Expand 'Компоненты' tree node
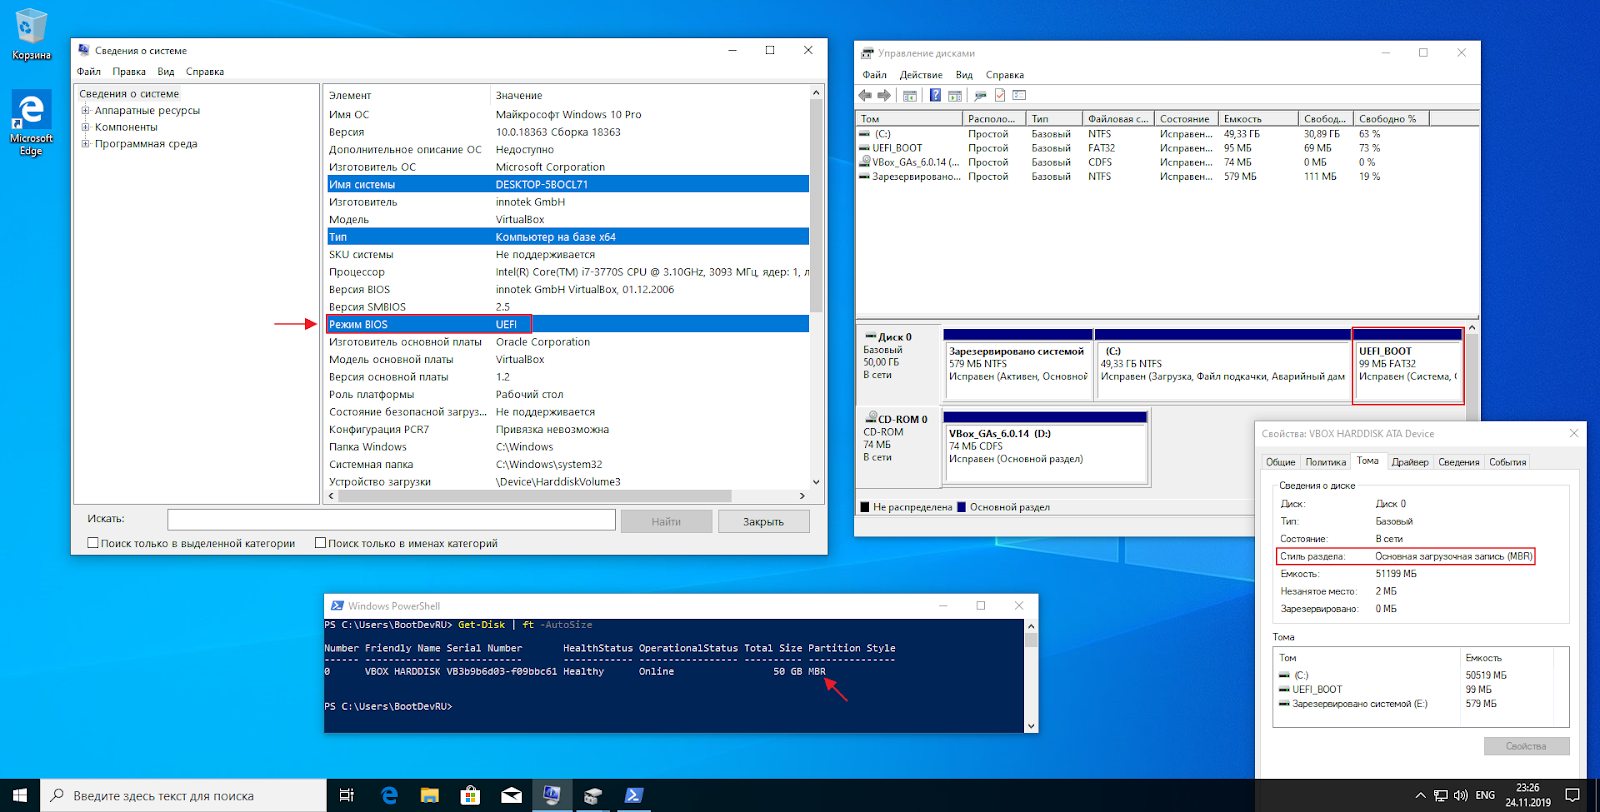This screenshot has width=1600, height=812. point(86,127)
